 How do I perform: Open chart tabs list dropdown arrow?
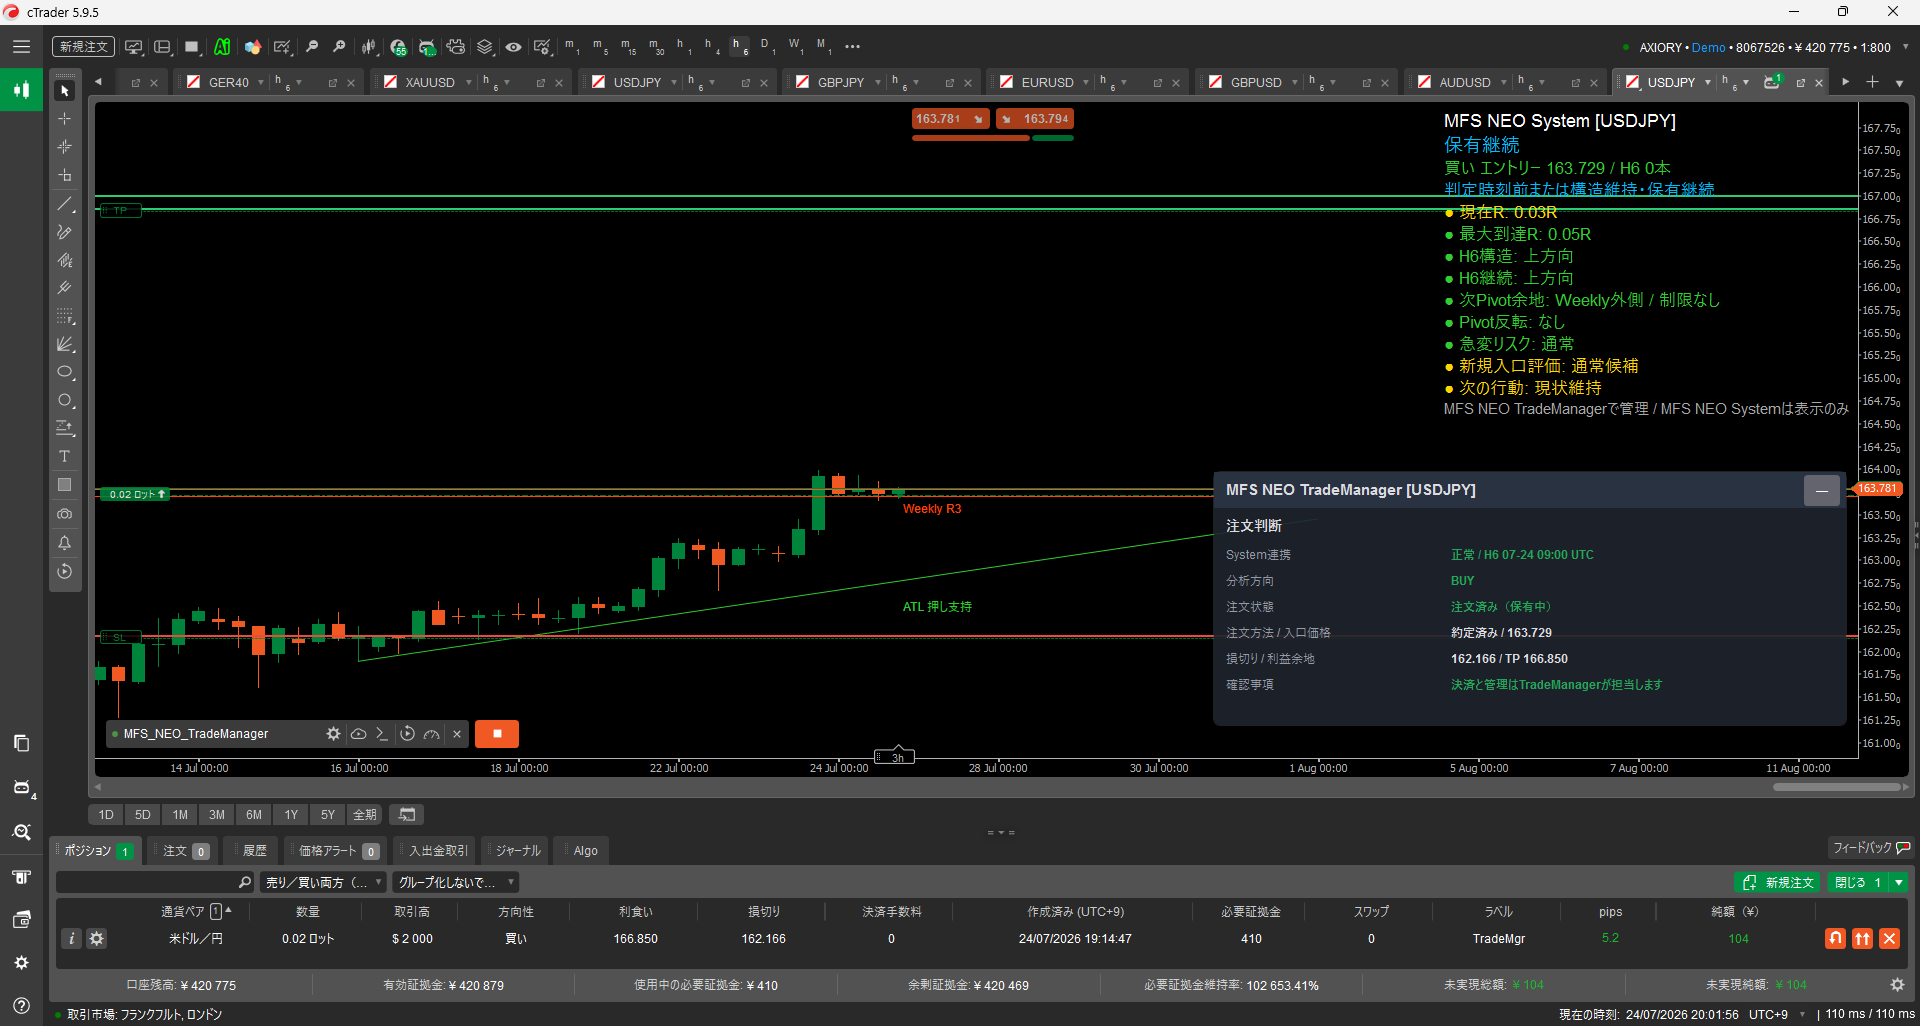1899,83
